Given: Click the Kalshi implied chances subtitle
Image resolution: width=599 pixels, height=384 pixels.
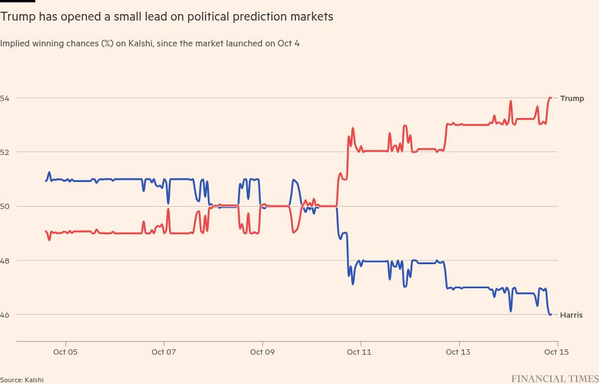Looking at the screenshot, I should 150,44.
